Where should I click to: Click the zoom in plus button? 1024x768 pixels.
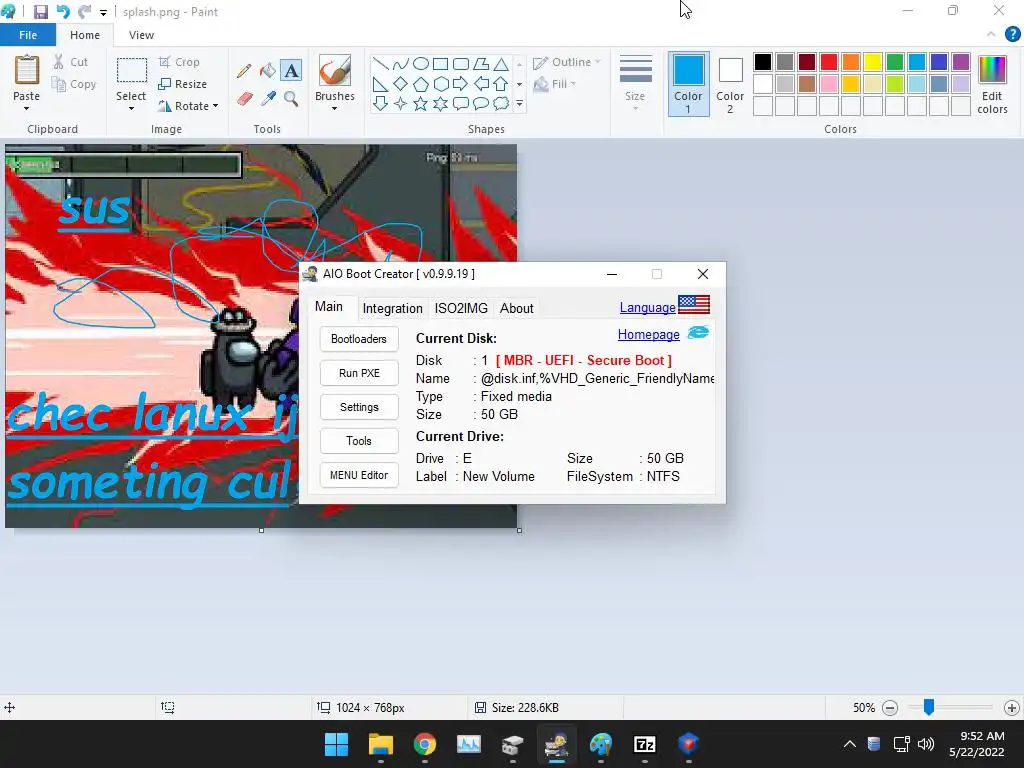(x=1012, y=707)
